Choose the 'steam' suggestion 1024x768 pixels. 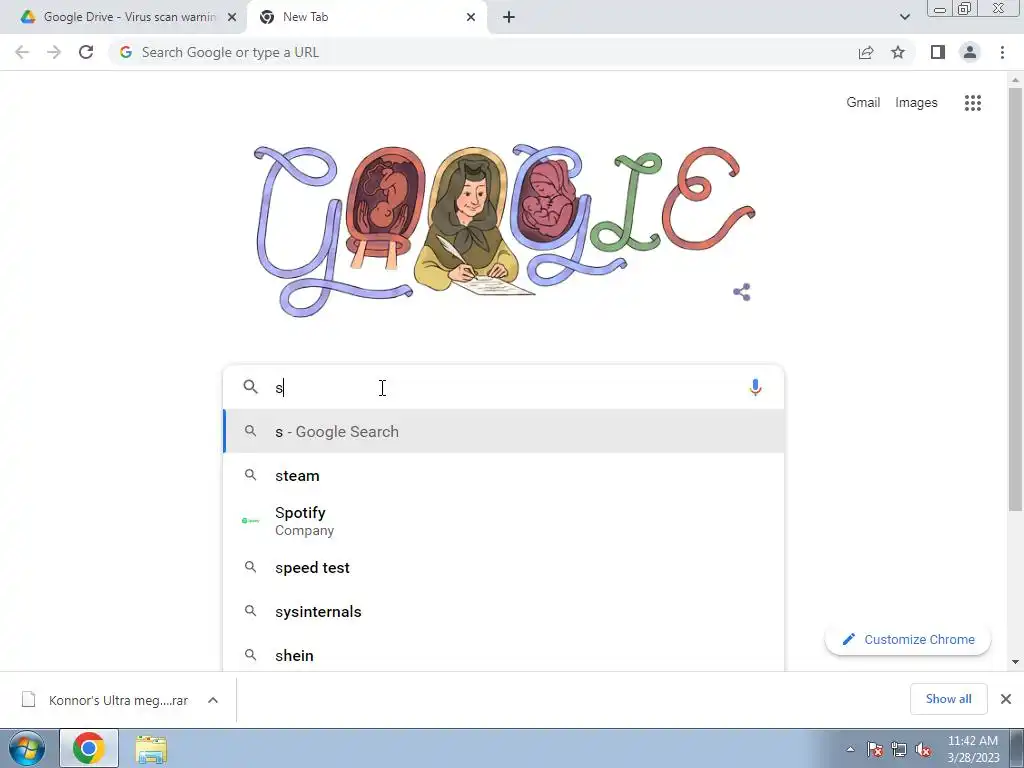(504, 475)
